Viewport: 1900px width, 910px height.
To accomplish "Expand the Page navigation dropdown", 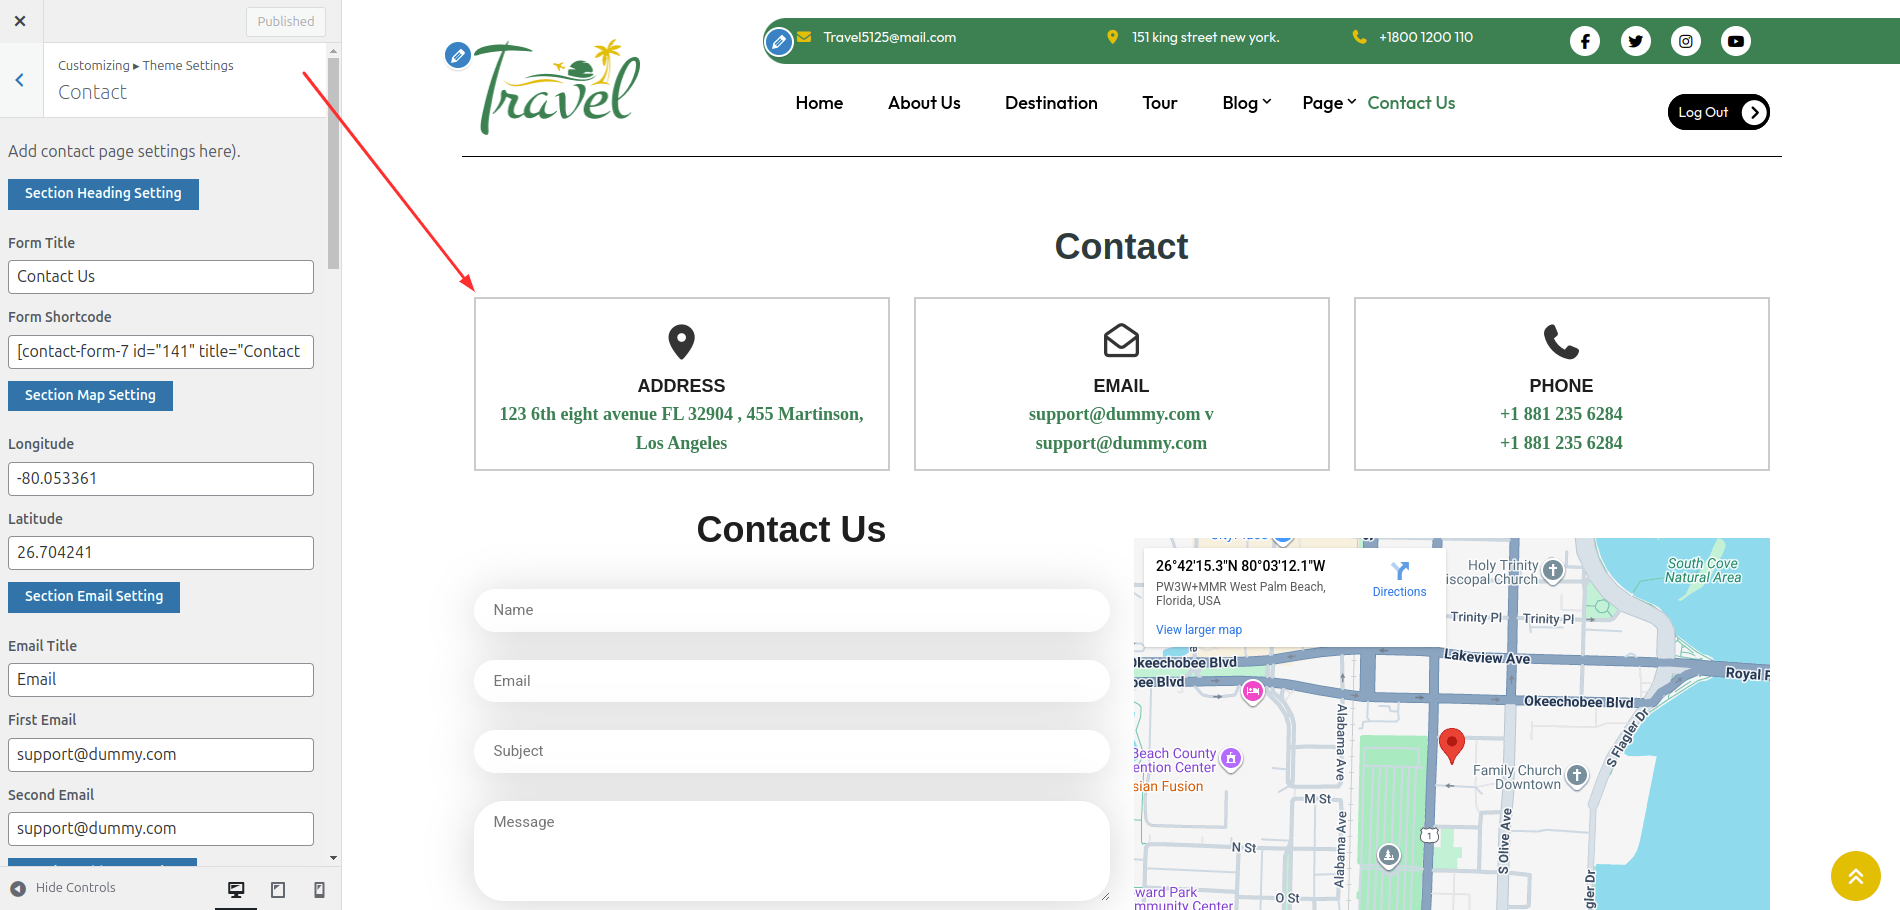I will tap(1322, 103).
